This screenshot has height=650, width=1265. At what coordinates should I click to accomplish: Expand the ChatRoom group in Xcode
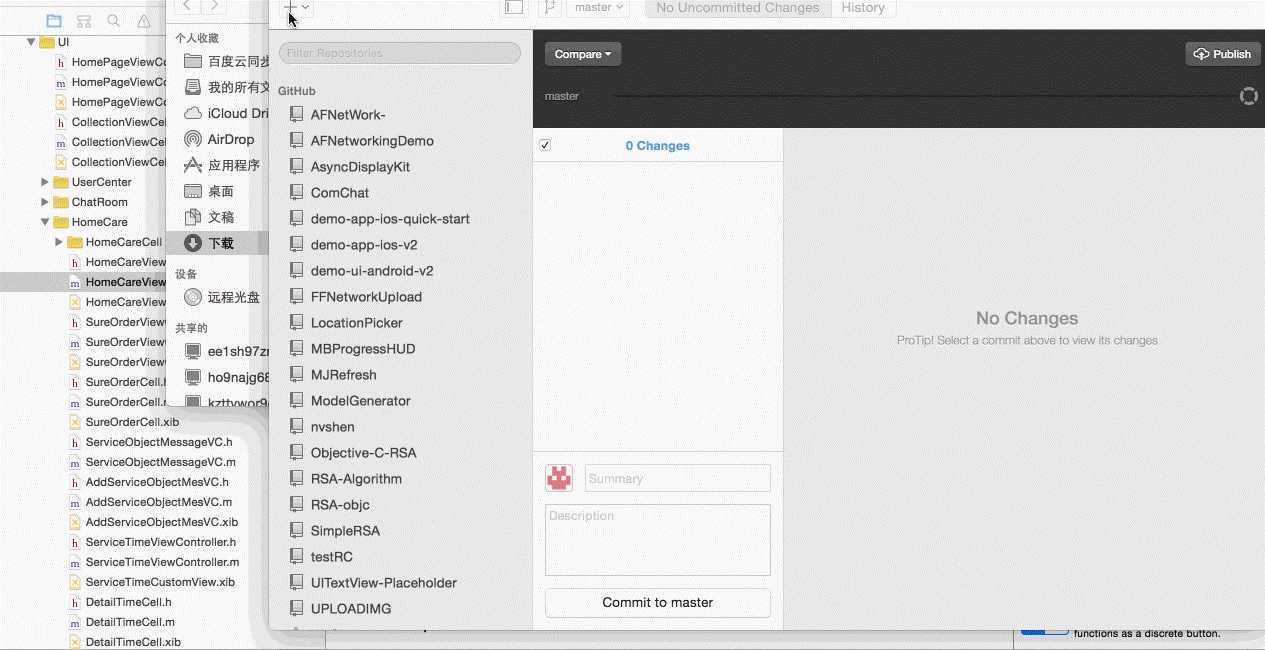coord(45,202)
